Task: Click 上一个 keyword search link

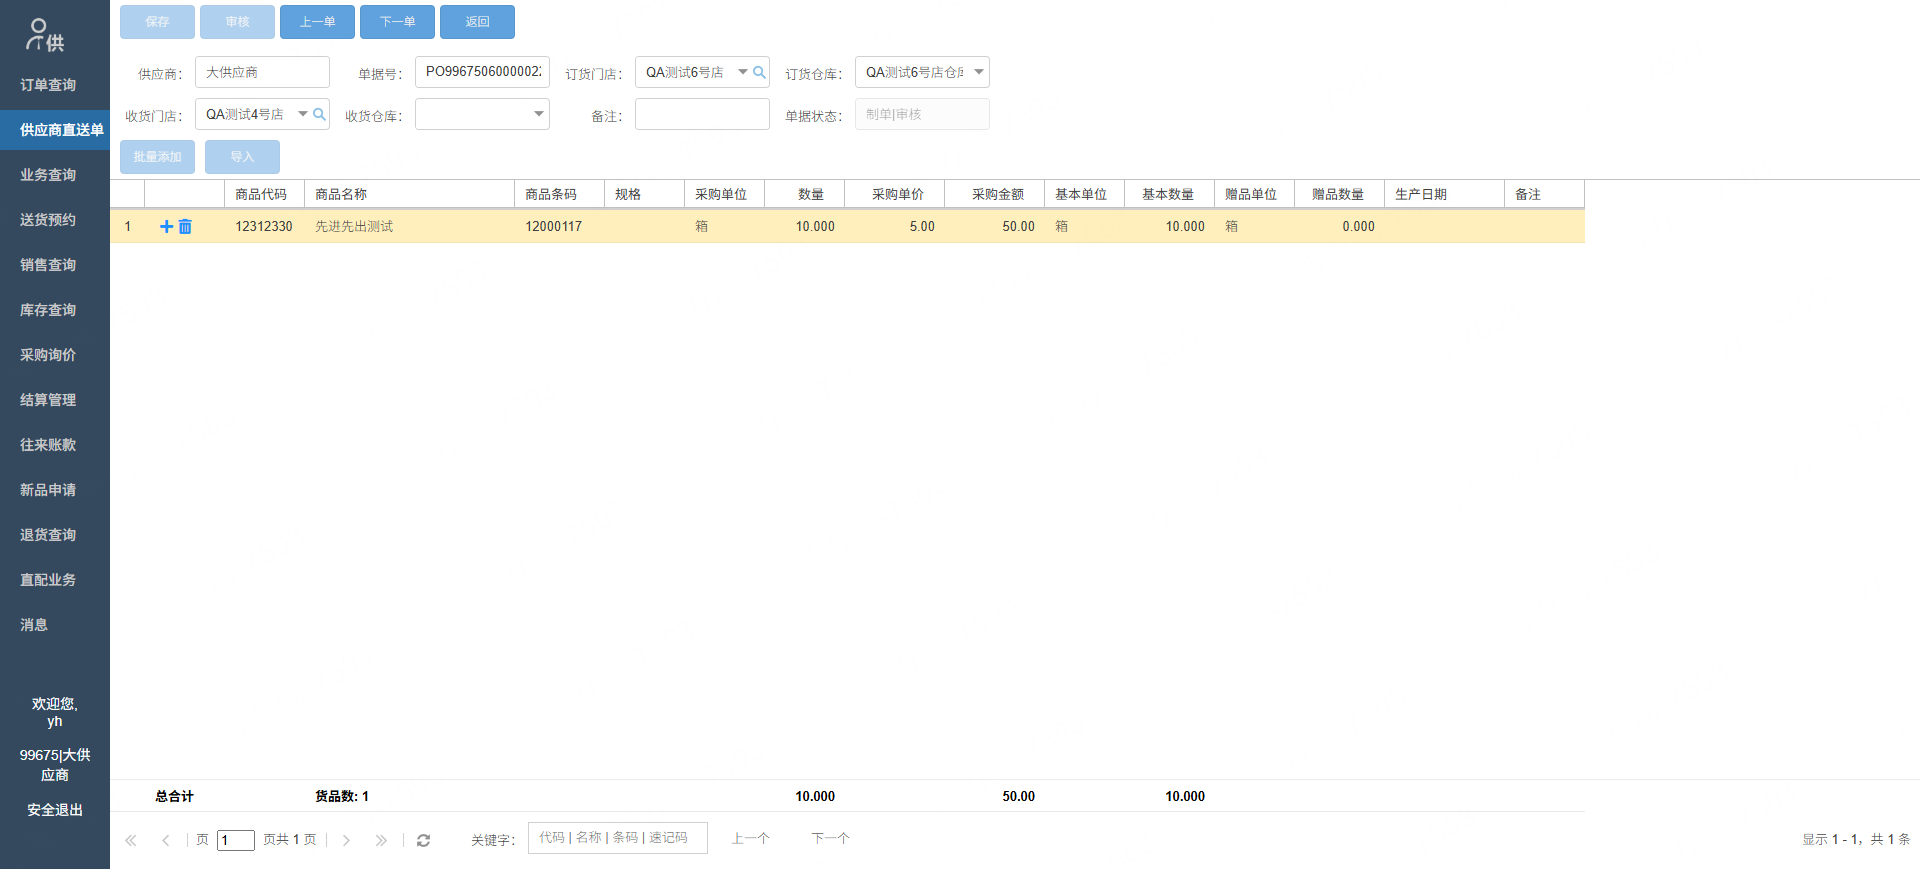Action: tap(750, 839)
